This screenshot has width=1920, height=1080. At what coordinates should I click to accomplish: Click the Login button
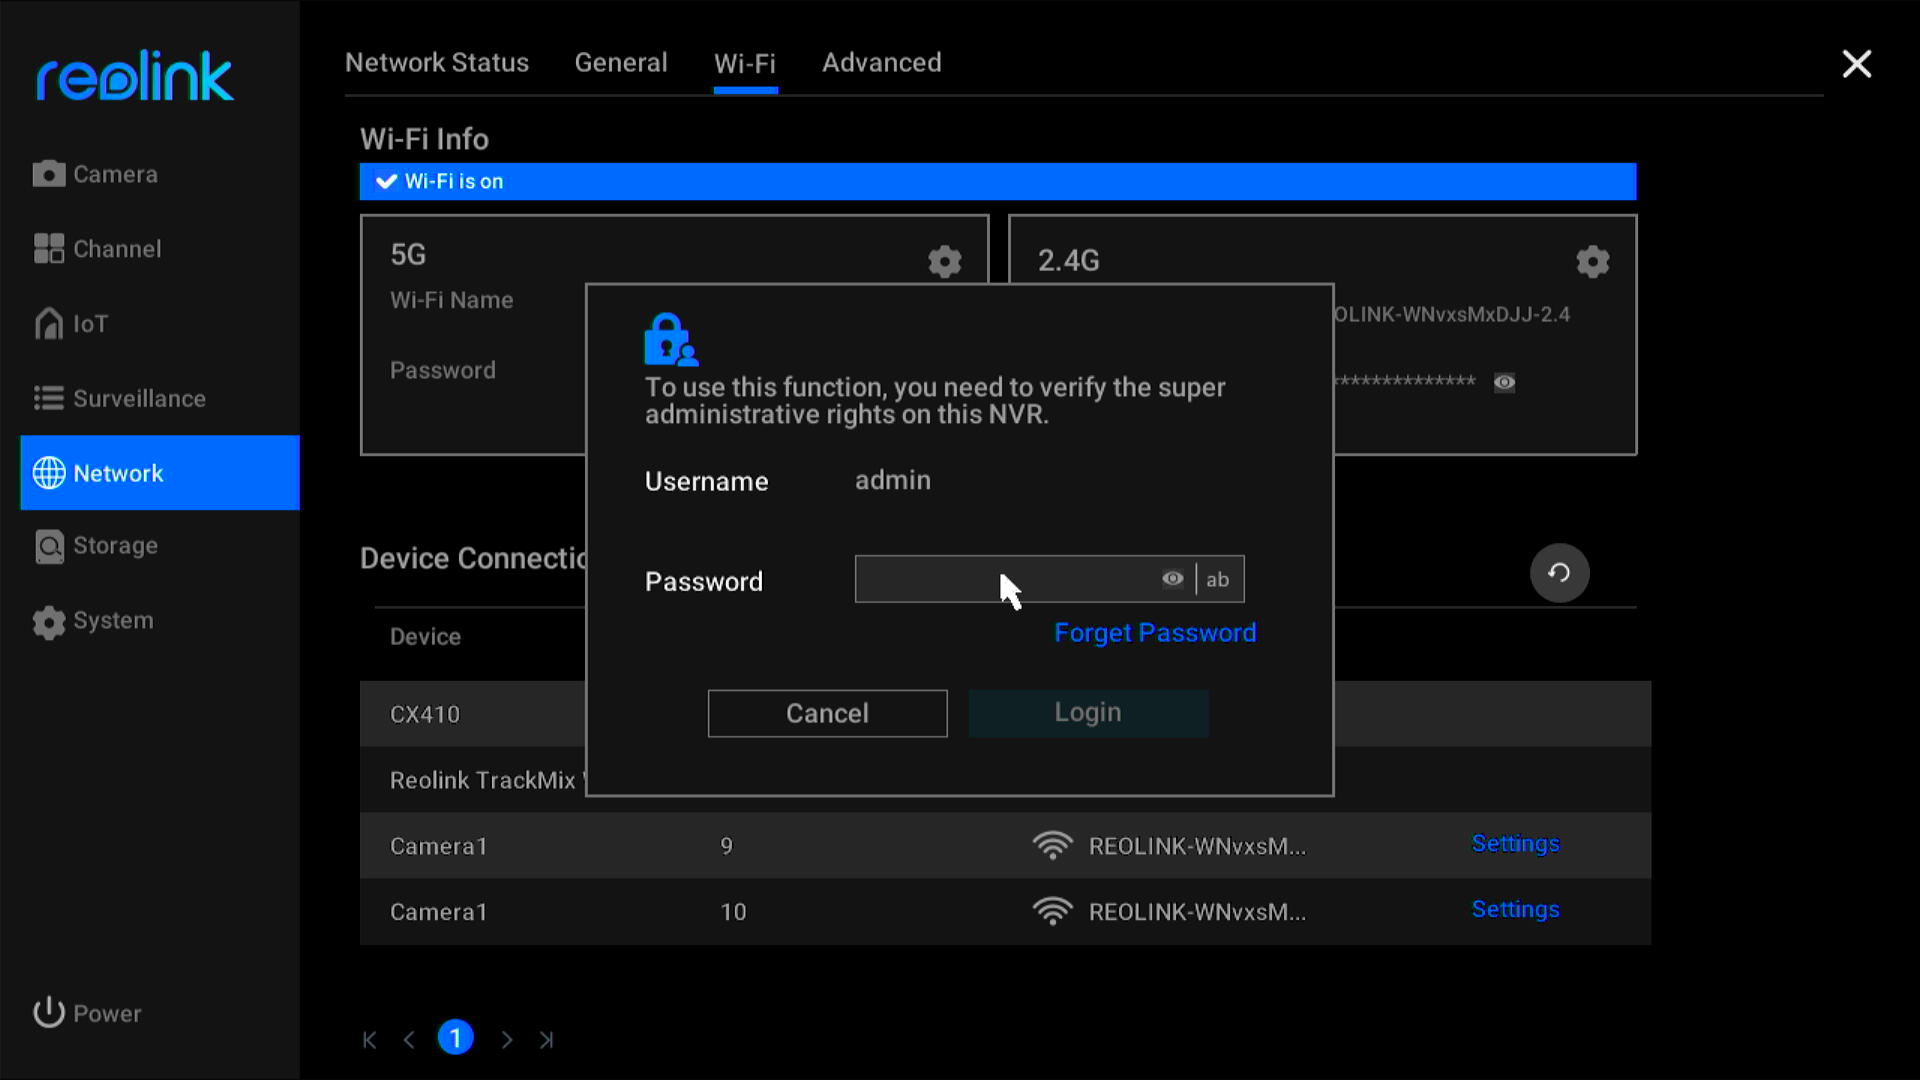tap(1088, 712)
